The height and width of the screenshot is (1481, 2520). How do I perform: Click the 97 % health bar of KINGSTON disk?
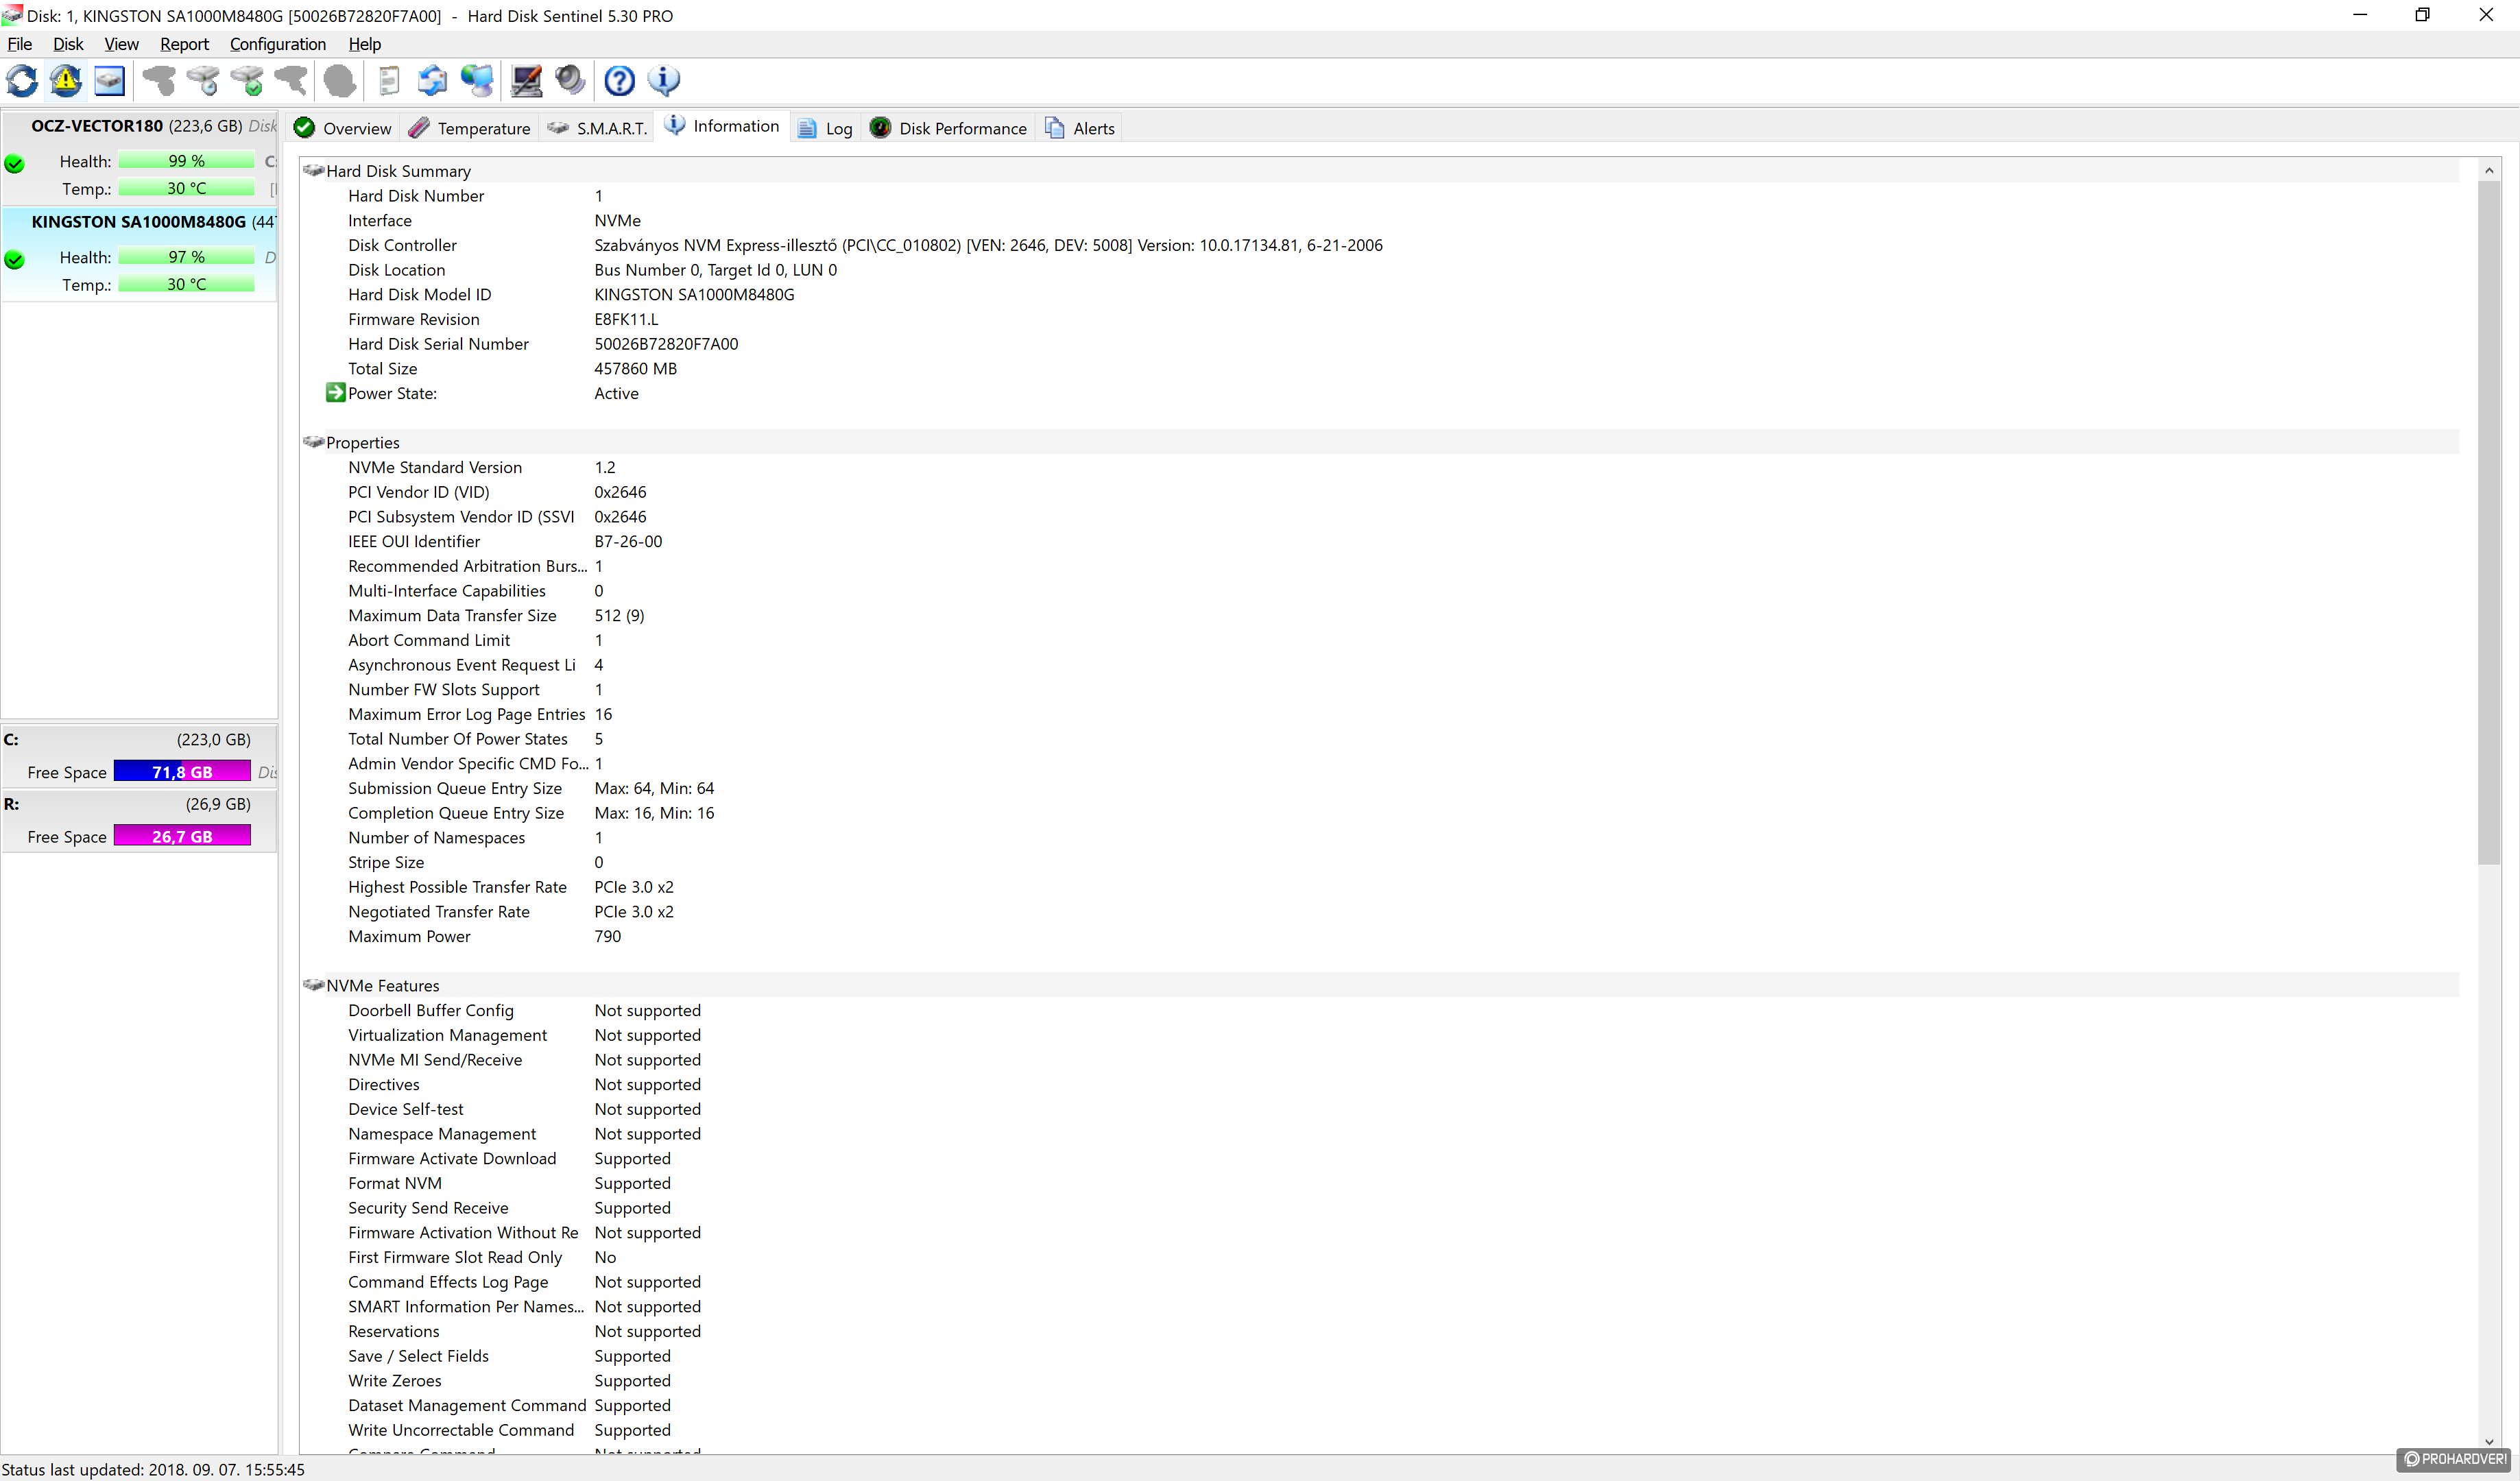coord(186,257)
